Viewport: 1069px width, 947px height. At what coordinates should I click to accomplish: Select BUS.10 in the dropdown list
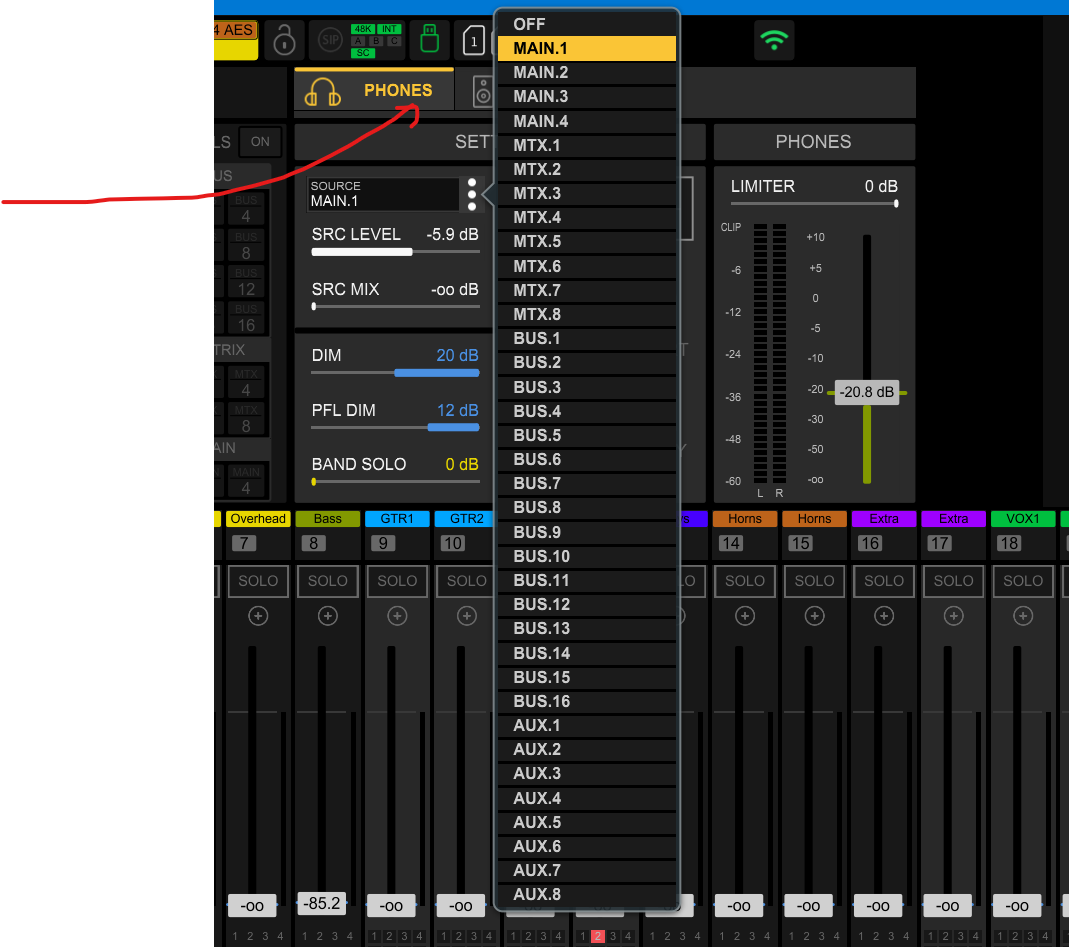(x=587, y=556)
